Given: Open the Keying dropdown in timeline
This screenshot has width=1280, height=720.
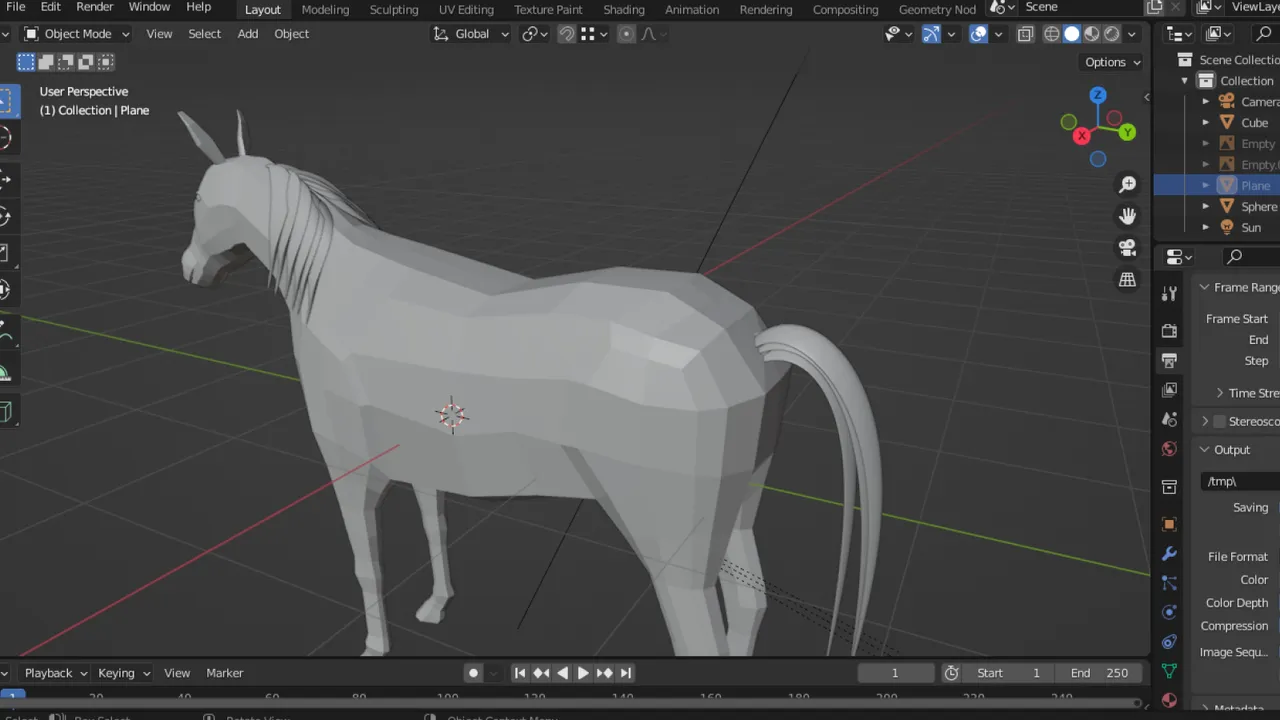Looking at the screenshot, I should (x=124, y=673).
